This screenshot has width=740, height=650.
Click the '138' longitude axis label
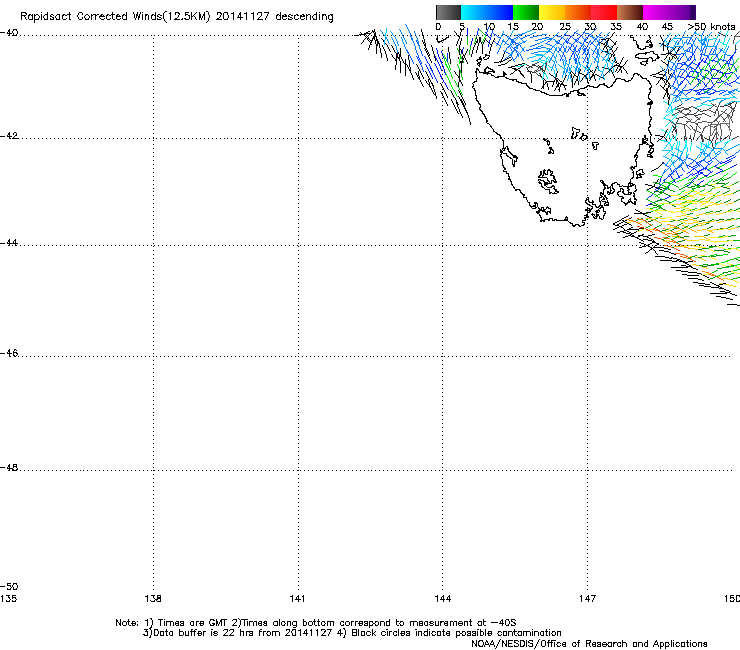coord(153,599)
